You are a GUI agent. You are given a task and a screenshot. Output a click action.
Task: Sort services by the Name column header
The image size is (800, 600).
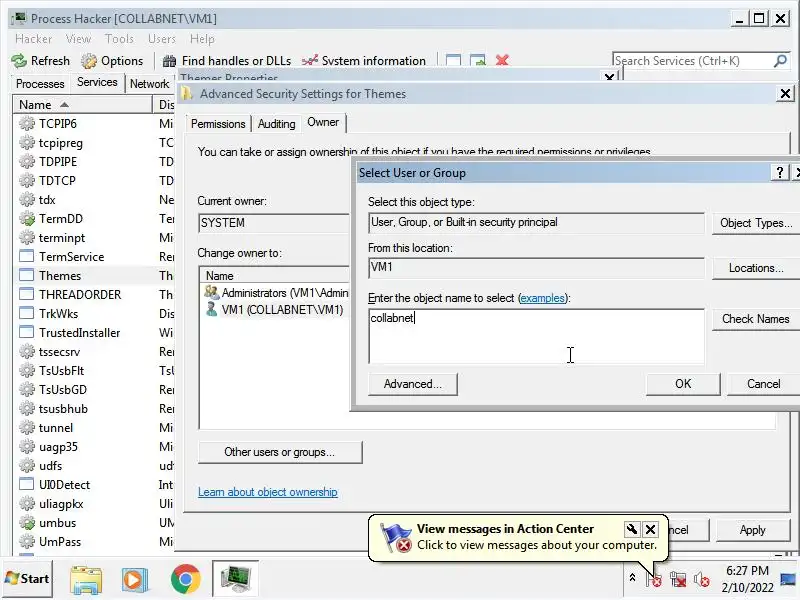click(82, 105)
